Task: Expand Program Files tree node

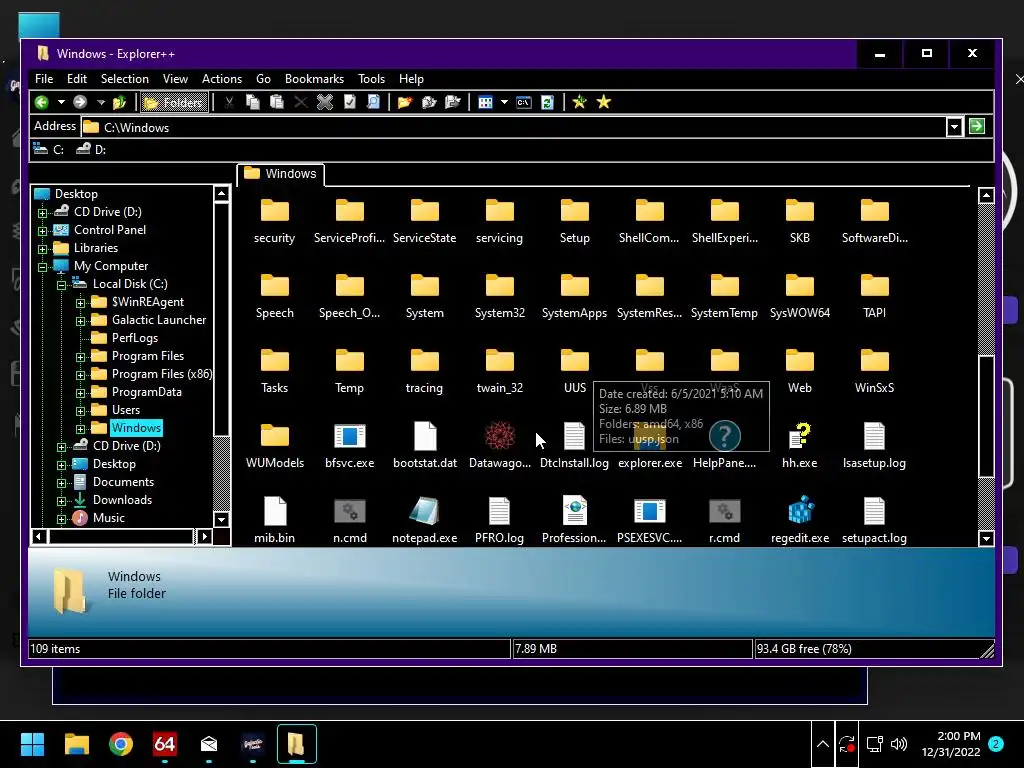Action: click(80, 357)
